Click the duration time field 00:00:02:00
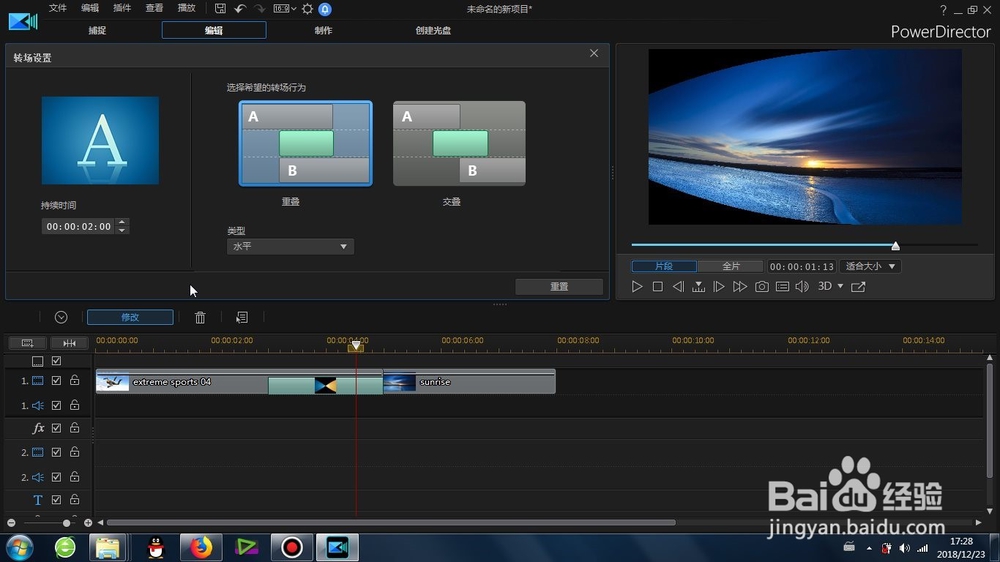The height and width of the screenshot is (562, 1000). (x=78, y=226)
